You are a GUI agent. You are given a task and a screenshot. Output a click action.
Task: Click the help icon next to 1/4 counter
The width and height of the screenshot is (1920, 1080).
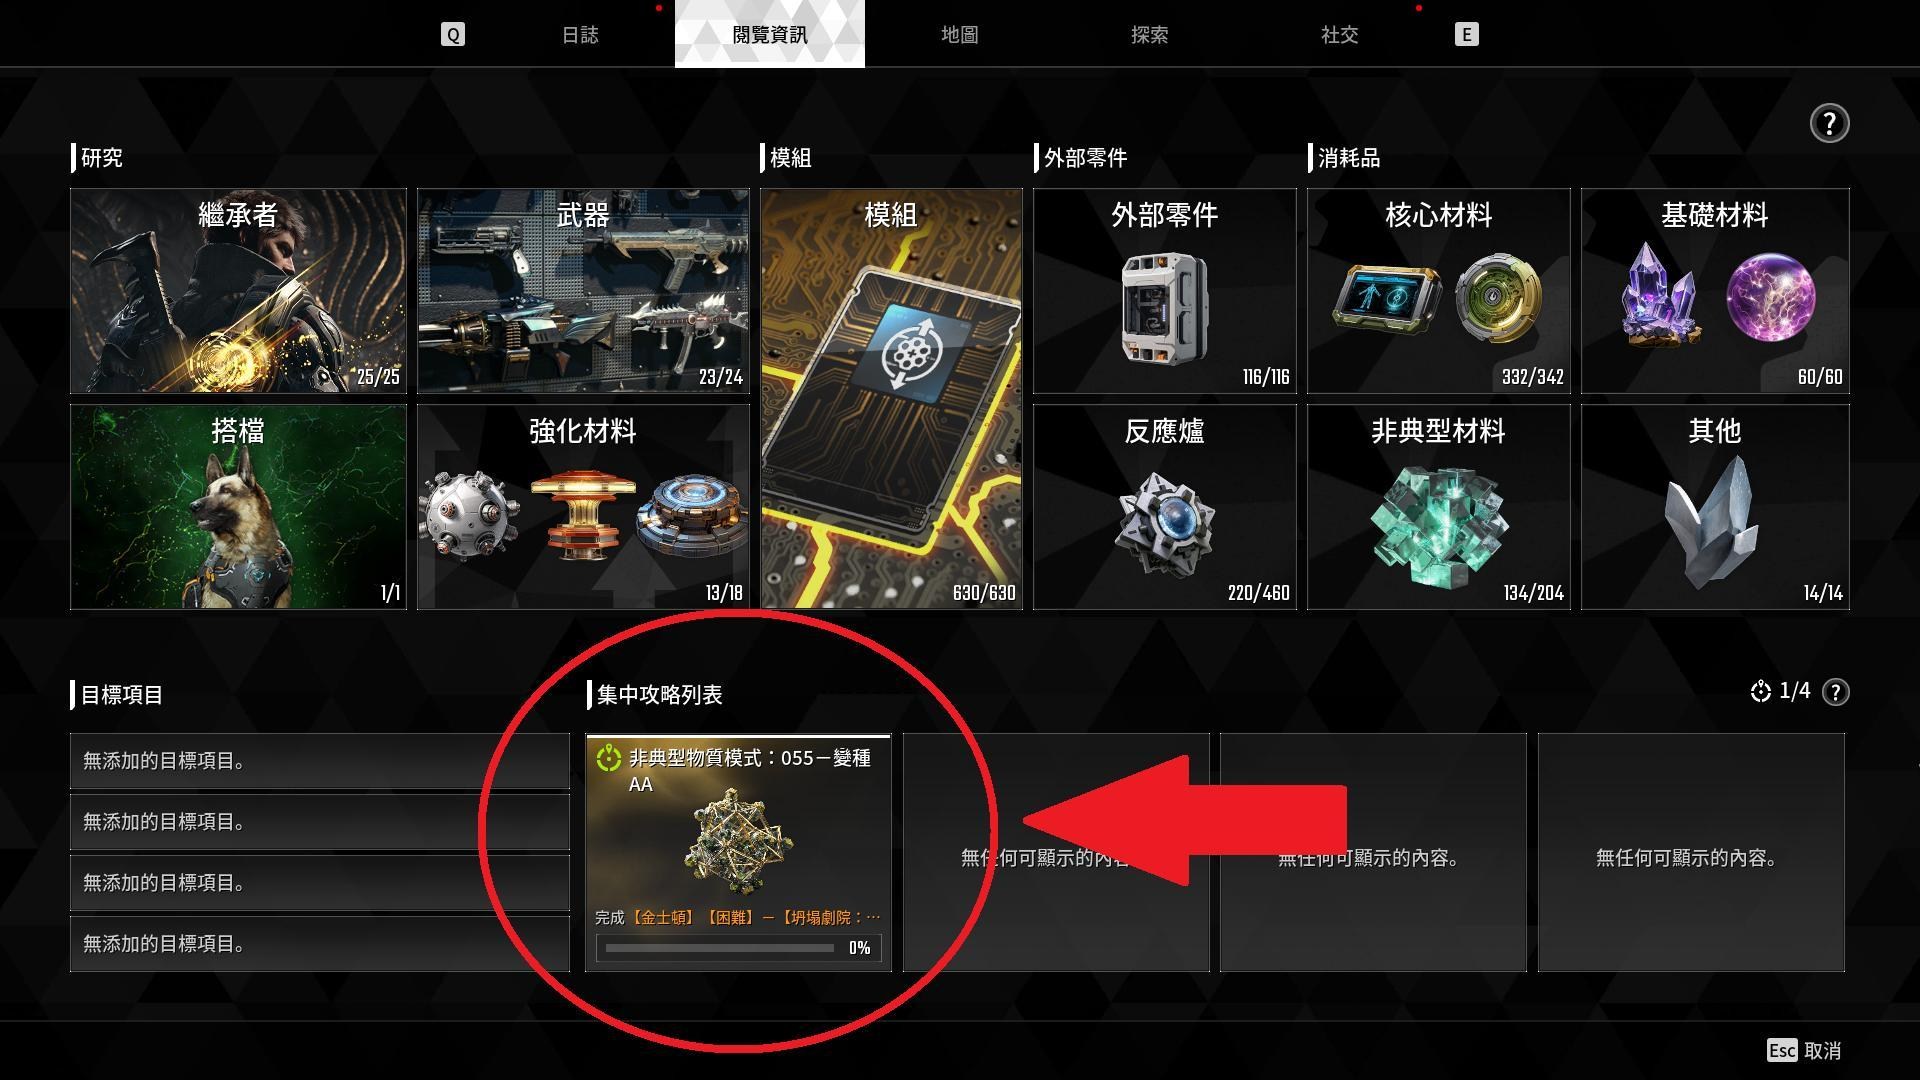pyautogui.click(x=1835, y=692)
